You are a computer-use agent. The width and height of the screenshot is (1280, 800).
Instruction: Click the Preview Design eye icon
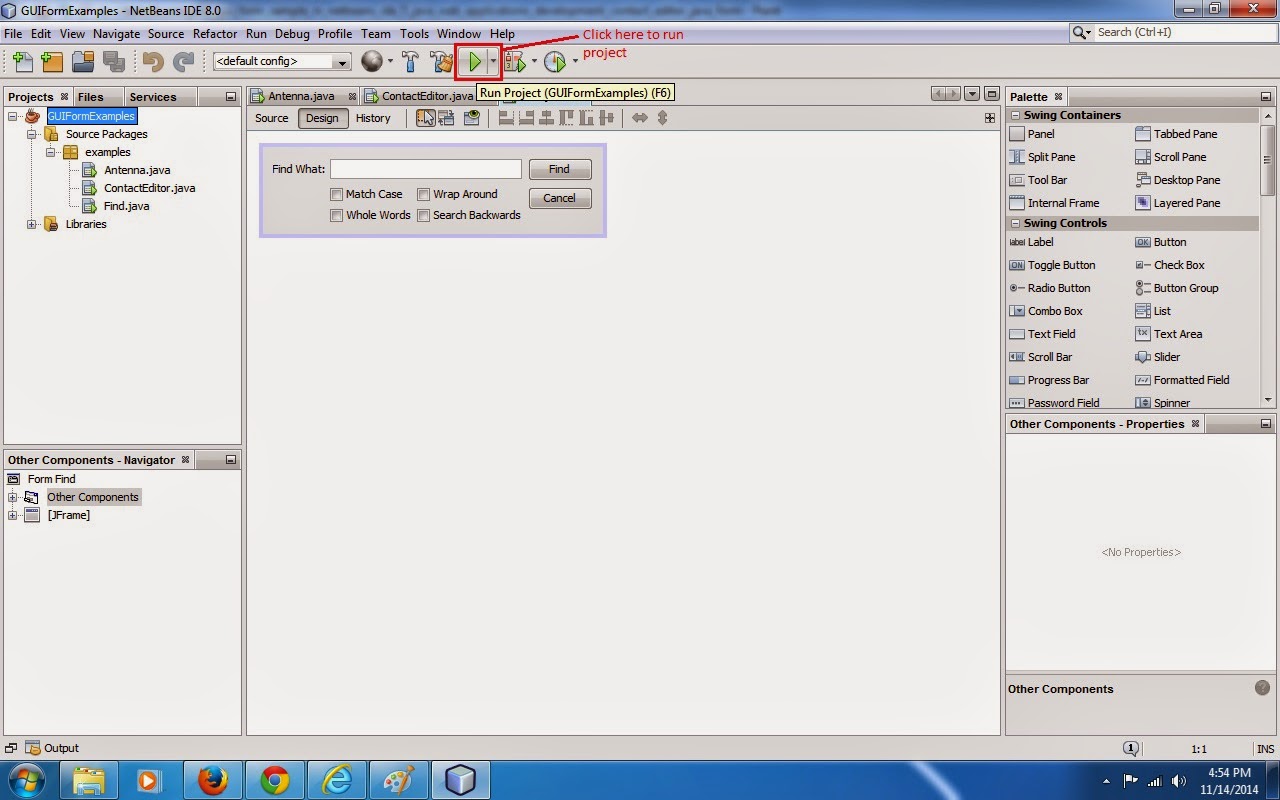click(471, 118)
